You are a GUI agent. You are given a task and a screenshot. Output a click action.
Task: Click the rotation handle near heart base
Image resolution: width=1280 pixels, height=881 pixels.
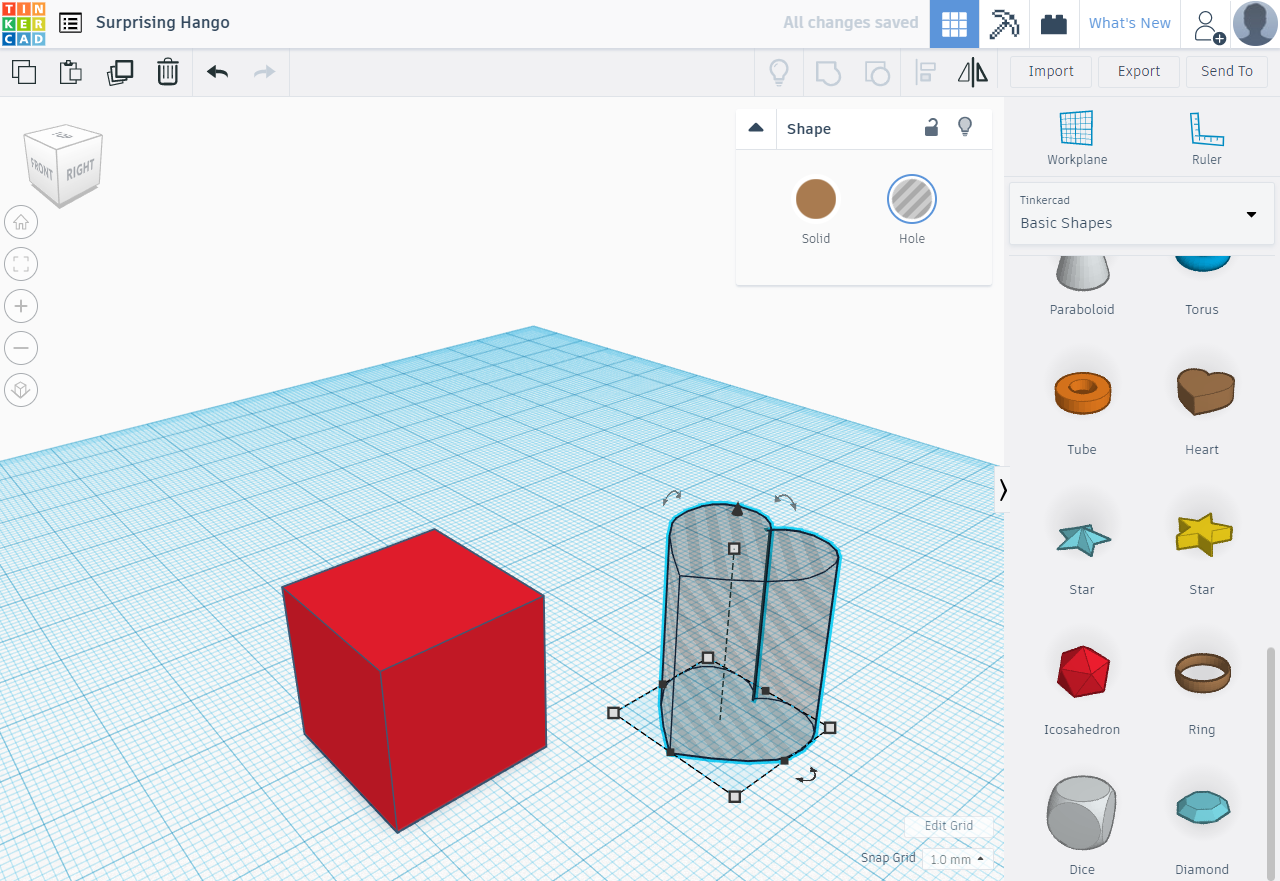tap(809, 774)
